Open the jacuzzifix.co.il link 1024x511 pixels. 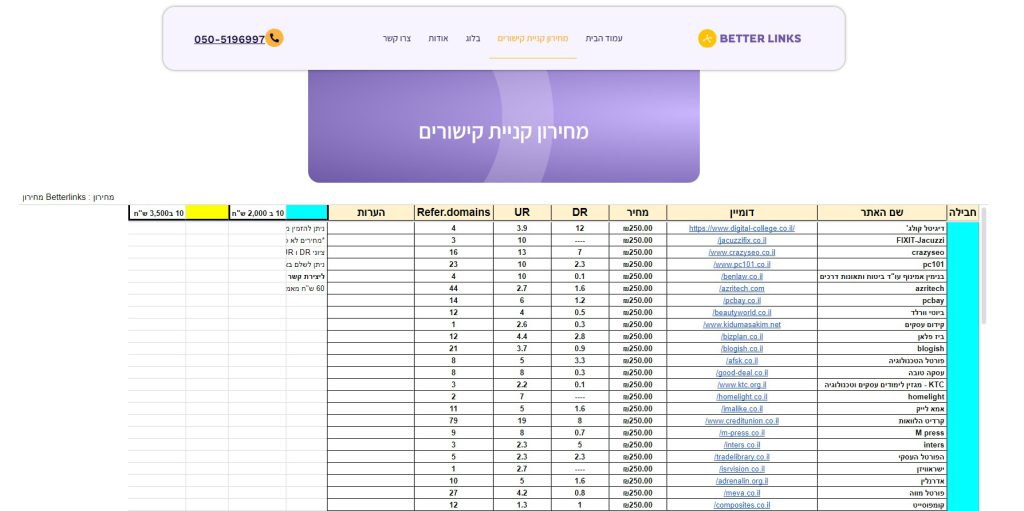tap(742, 240)
